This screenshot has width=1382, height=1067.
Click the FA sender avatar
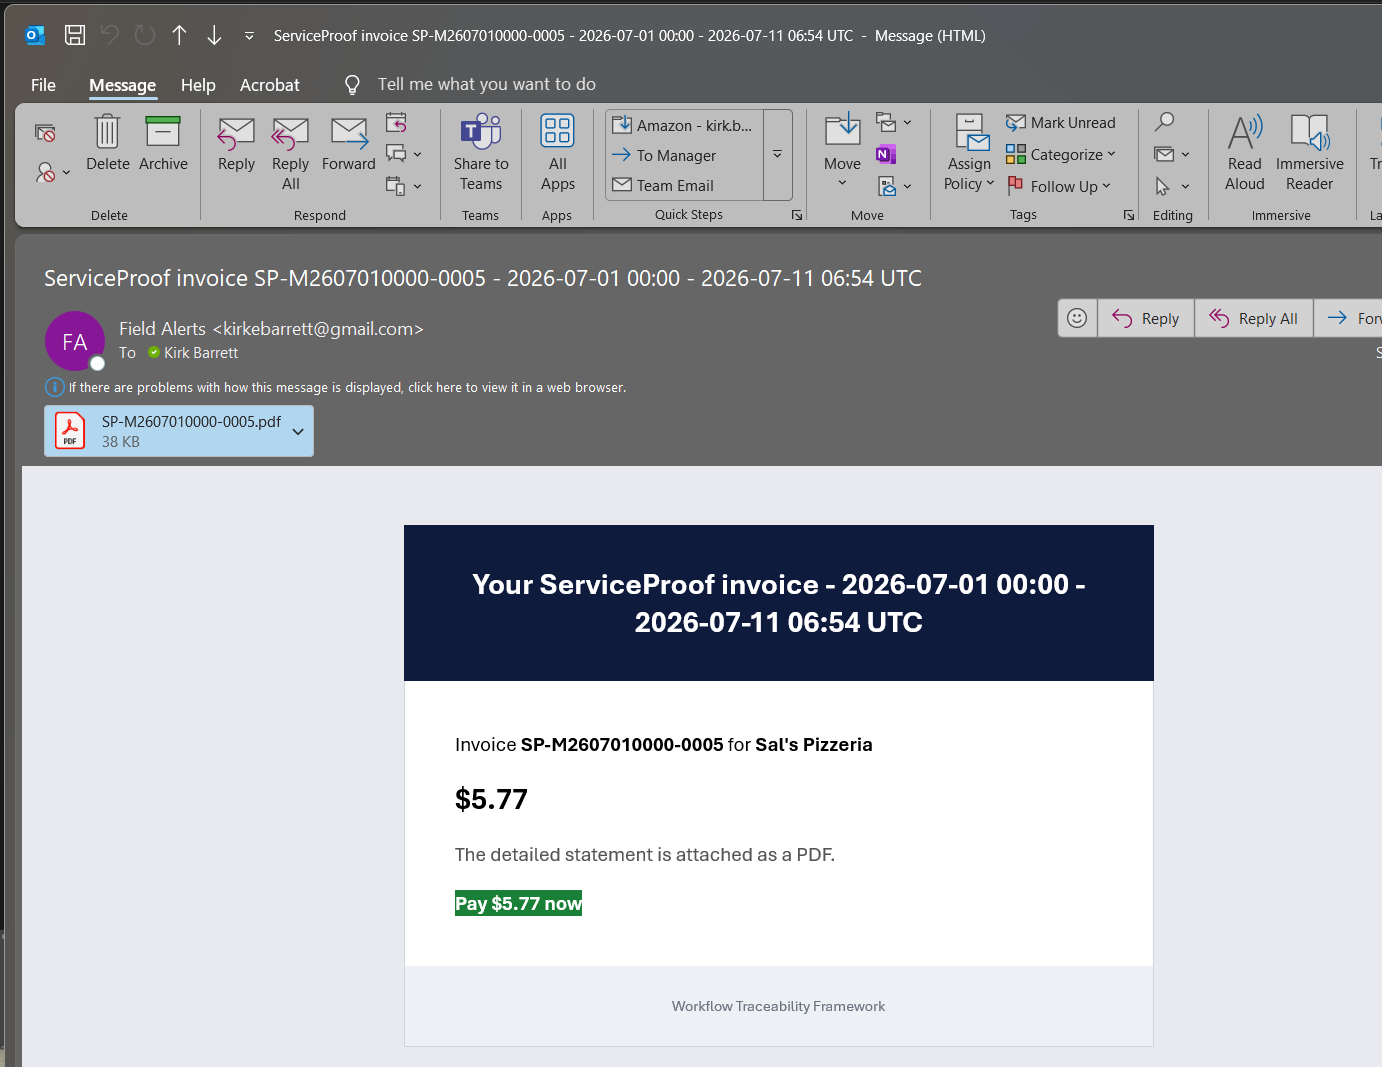(75, 341)
